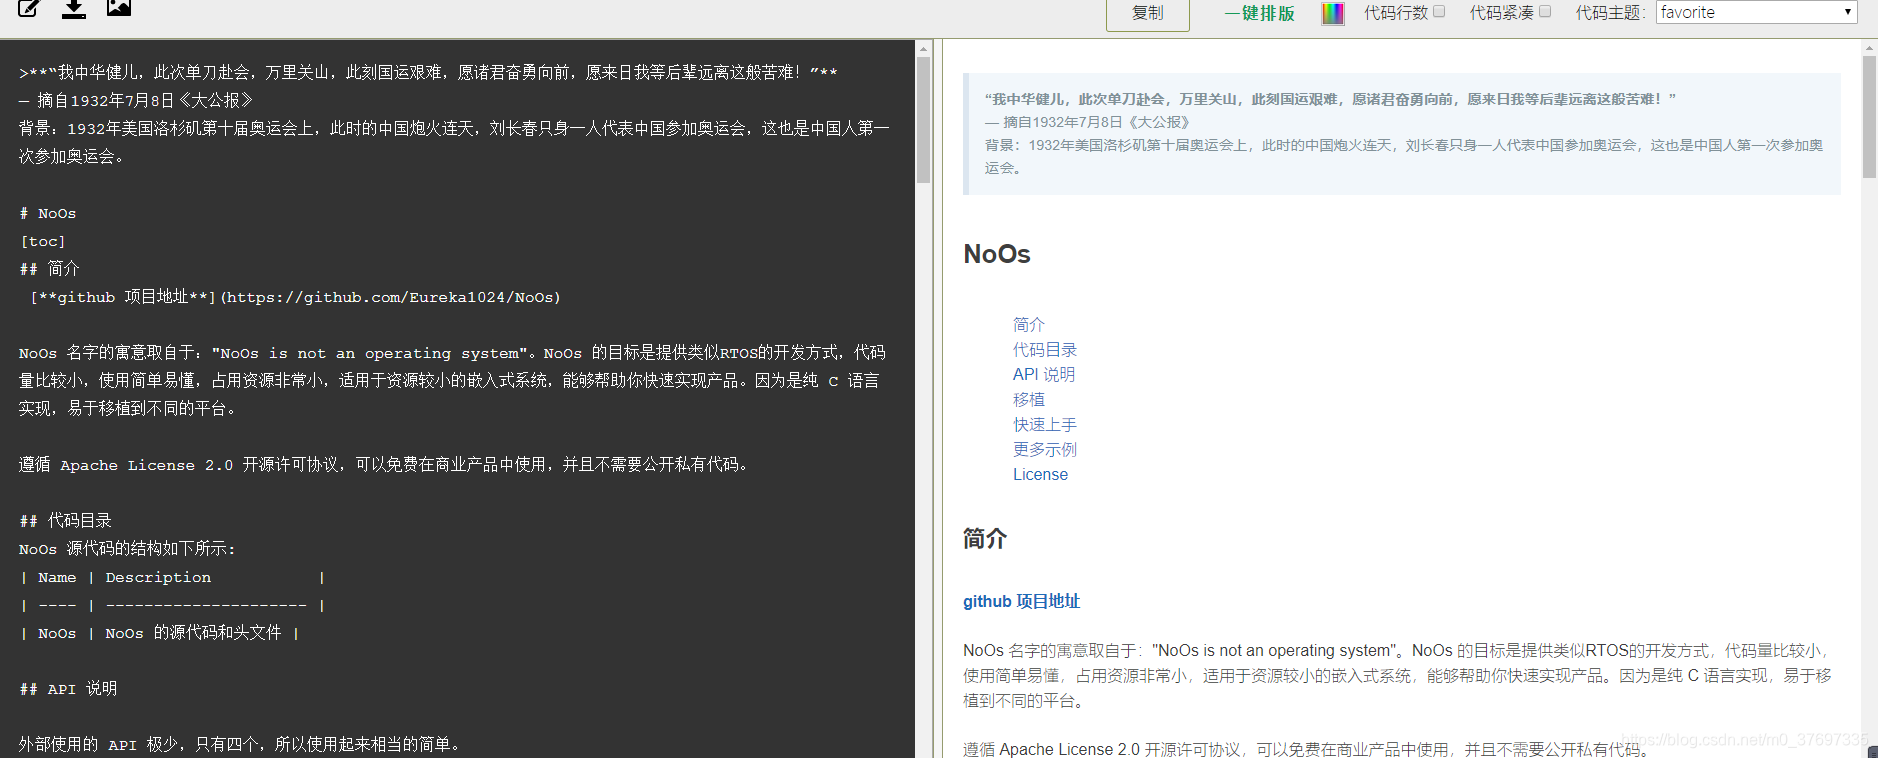Image resolution: width=1878 pixels, height=758 pixels.
Task: Click the '简介' section heading in preview
Action: pos(985,539)
